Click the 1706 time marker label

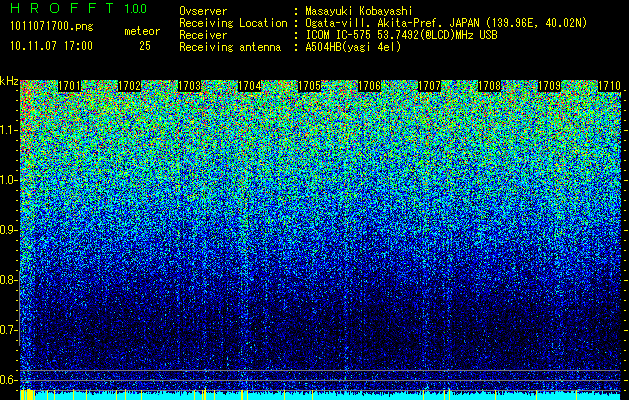click(x=369, y=86)
